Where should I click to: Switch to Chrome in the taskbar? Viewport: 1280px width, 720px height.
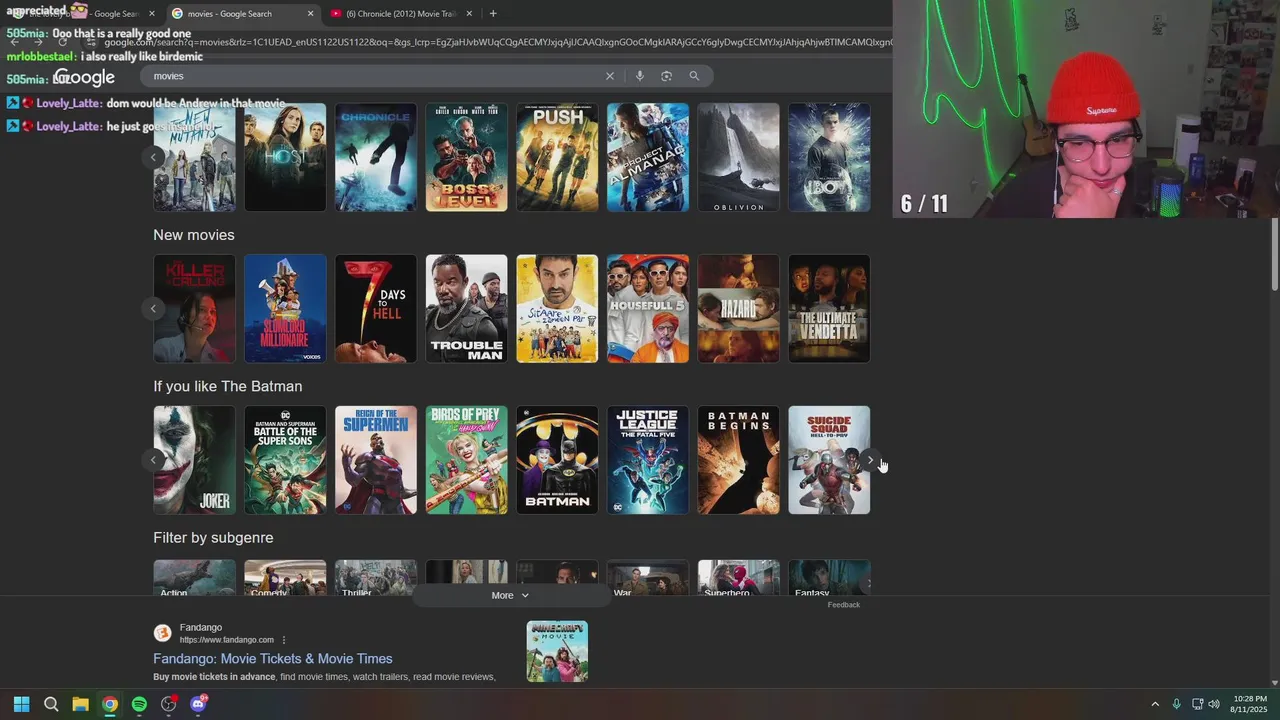(110, 704)
